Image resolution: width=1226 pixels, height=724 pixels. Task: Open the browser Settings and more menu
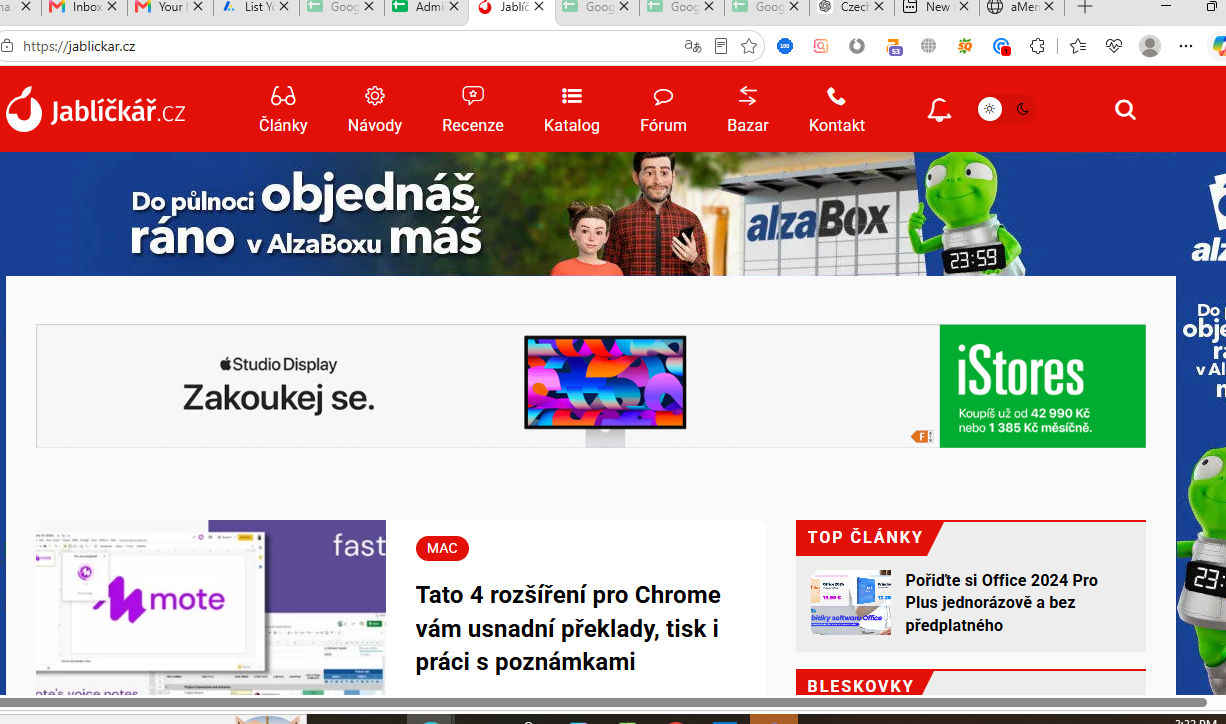click(x=1186, y=46)
